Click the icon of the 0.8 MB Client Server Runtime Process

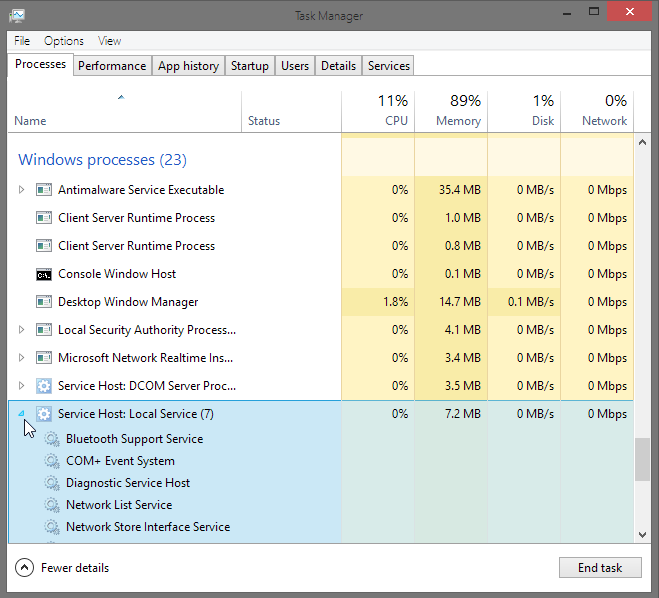click(x=44, y=246)
